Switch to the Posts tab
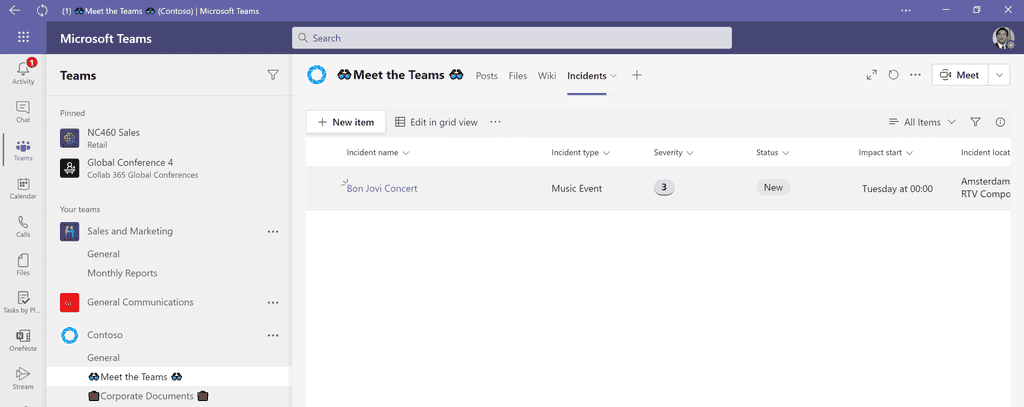The image size is (1024, 407). [487, 76]
